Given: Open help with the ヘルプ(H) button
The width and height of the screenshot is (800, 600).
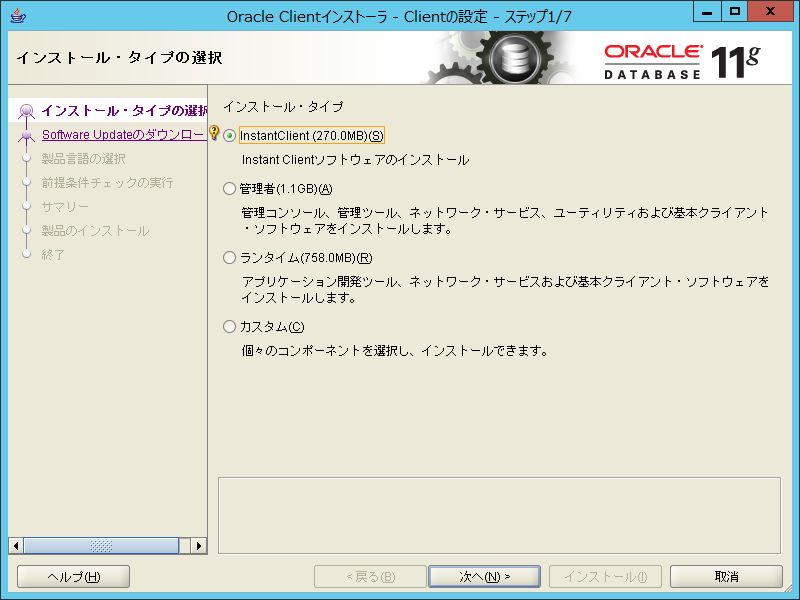Looking at the screenshot, I should pos(73,577).
